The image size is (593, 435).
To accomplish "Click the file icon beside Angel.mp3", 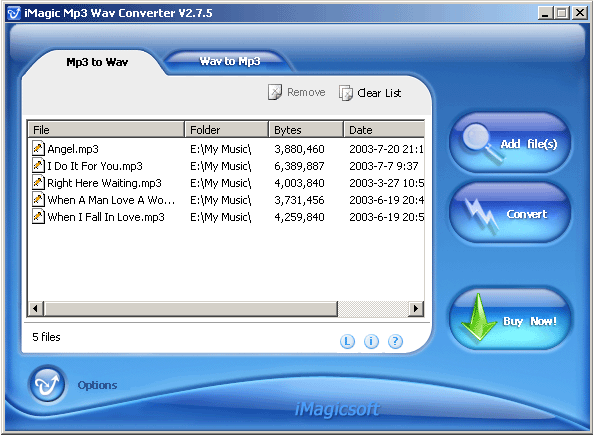I will (x=38, y=148).
